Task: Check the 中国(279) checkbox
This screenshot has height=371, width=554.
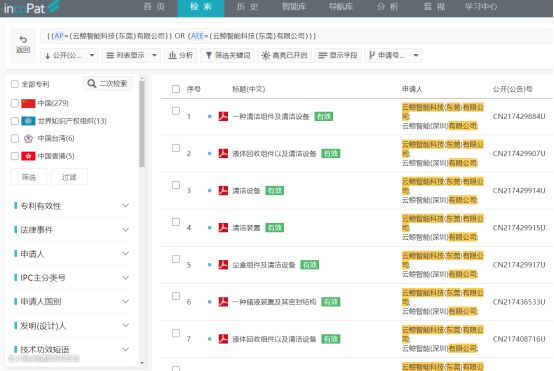Action: click(x=15, y=103)
